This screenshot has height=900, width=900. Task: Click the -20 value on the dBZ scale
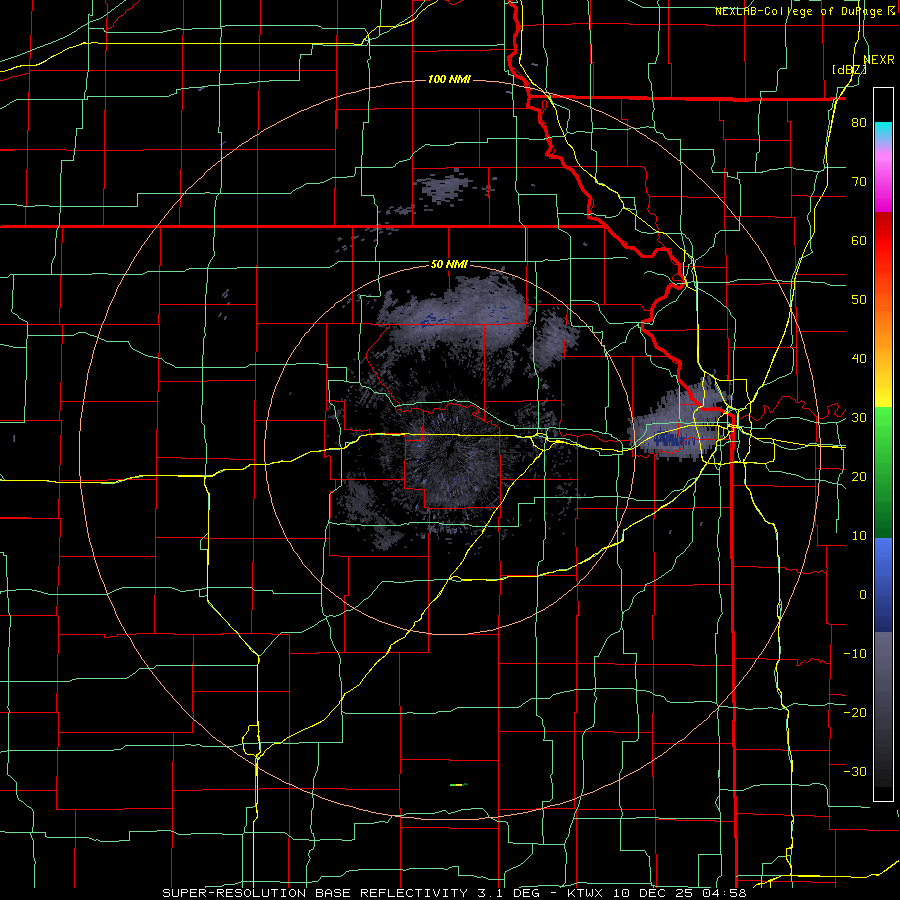(x=855, y=712)
